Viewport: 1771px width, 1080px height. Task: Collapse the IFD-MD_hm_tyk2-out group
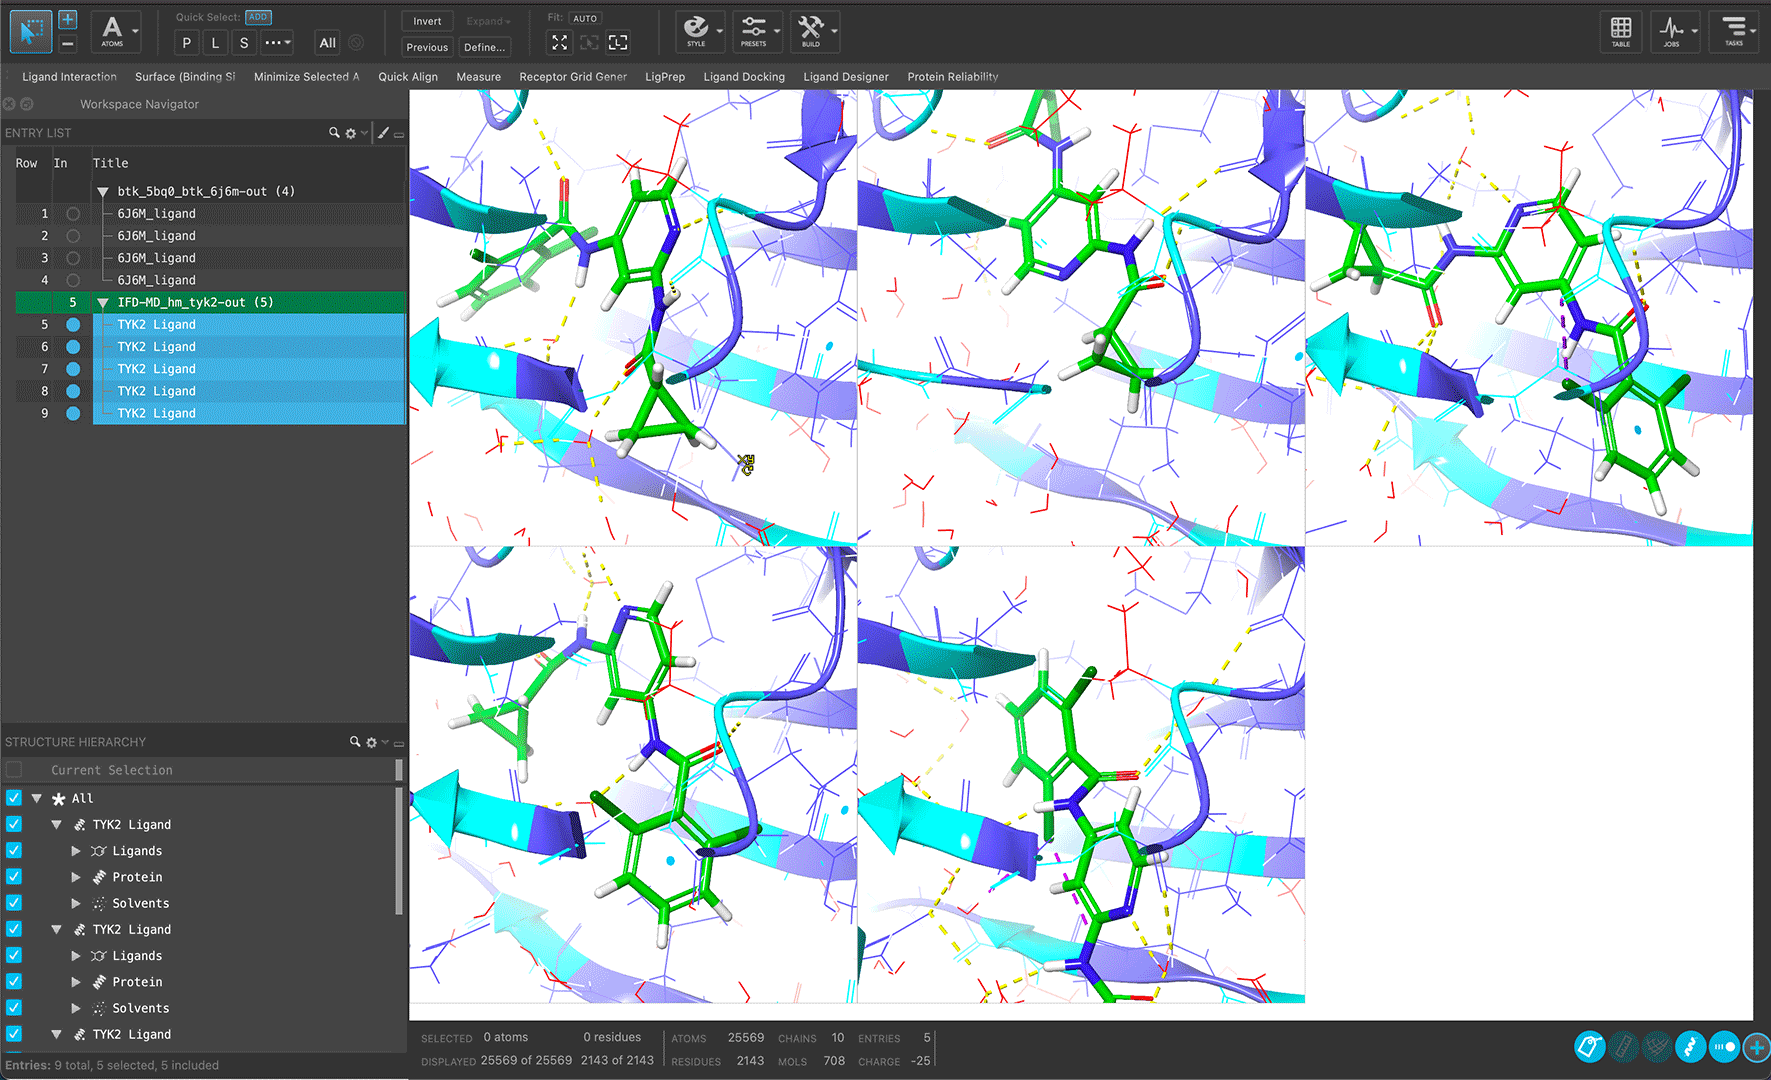(x=103, y=302)
